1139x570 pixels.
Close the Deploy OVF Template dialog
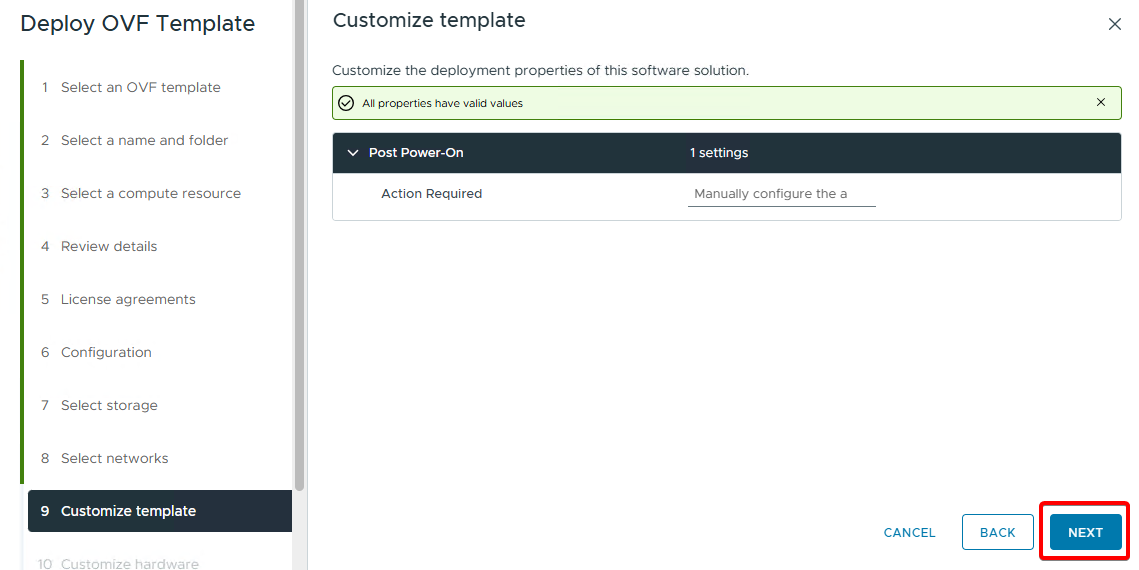click(1114, 24)
